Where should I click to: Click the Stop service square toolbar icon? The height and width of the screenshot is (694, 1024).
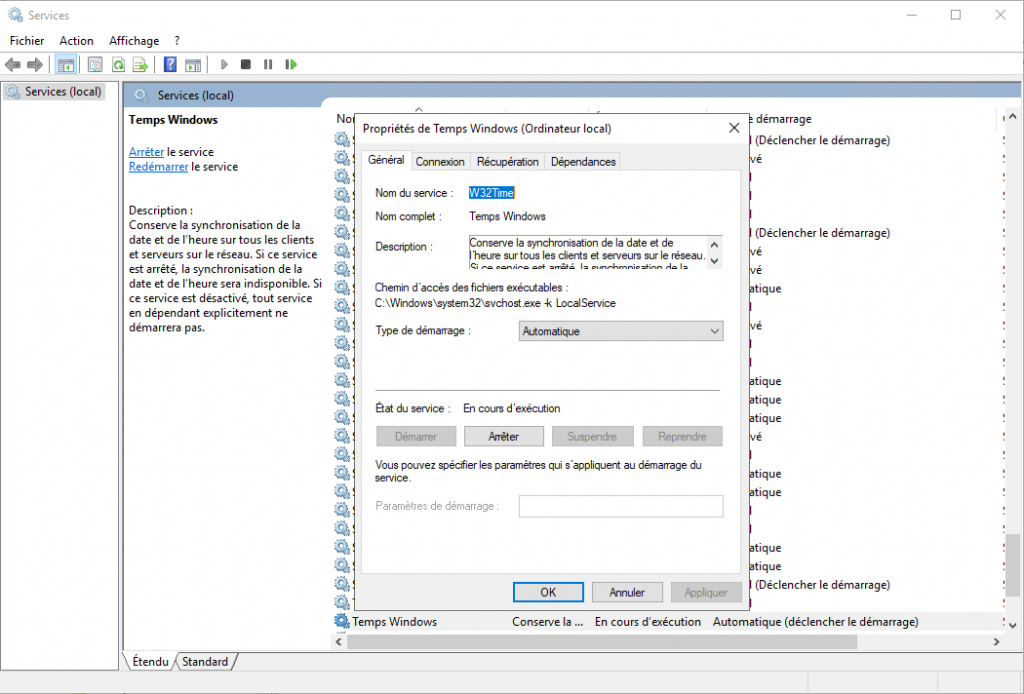coord(246,65)
